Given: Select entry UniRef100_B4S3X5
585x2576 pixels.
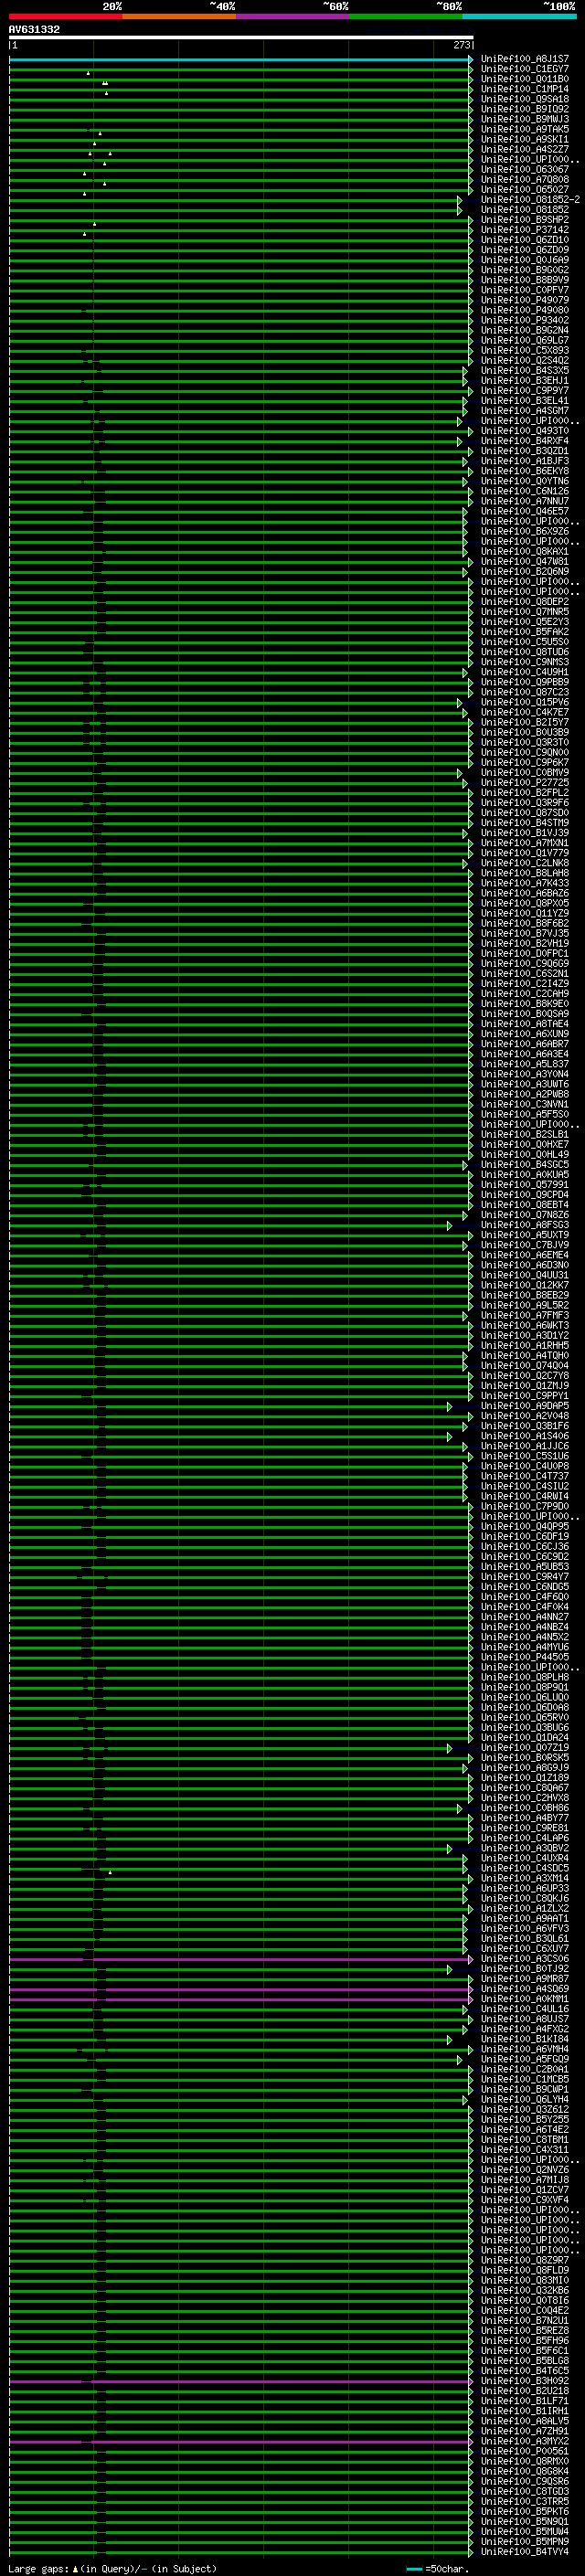Looking at the screenshot, I should [x=525, y=370].
